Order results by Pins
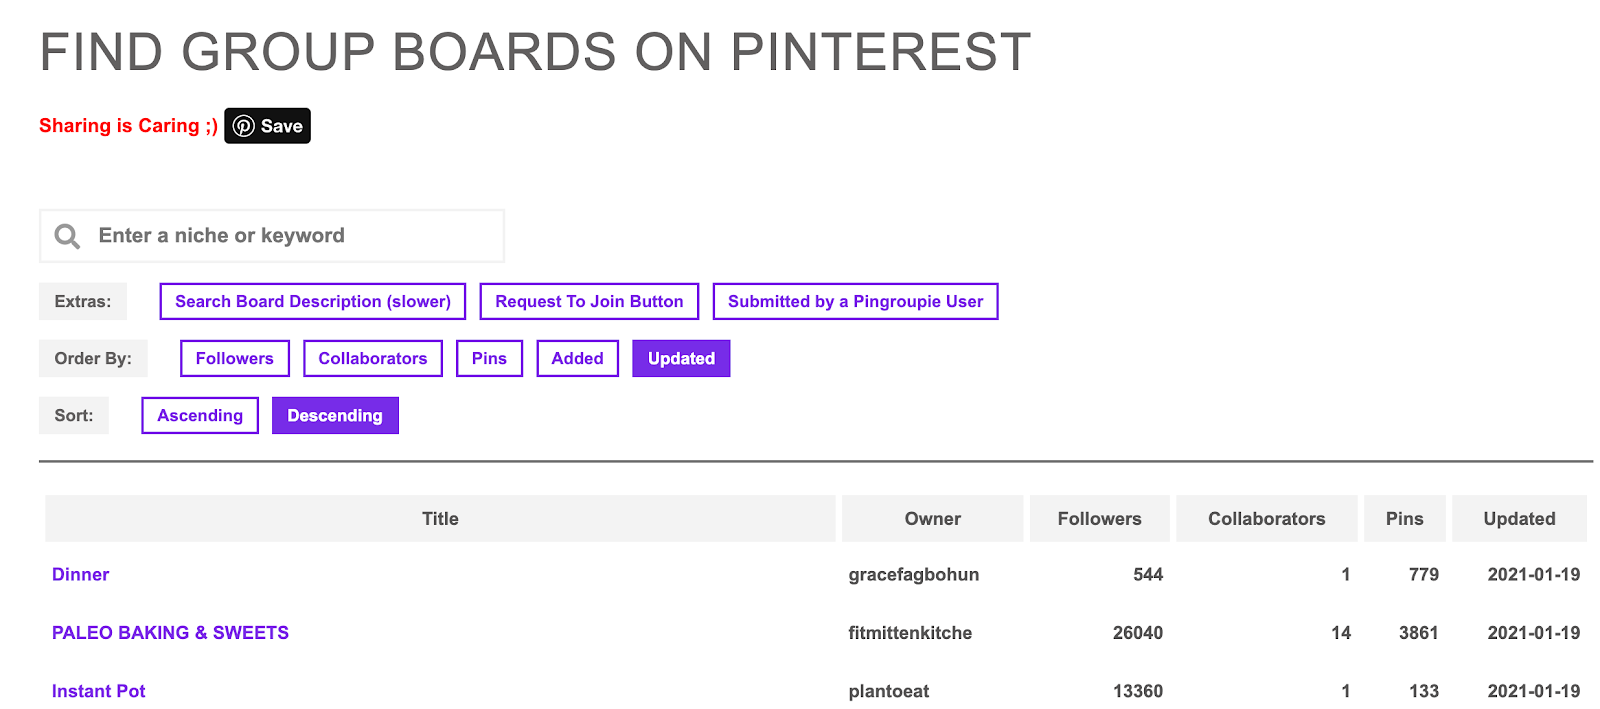Image resolution: width=1600 pixels, height=709 pixels. click(x=489, y=359)
